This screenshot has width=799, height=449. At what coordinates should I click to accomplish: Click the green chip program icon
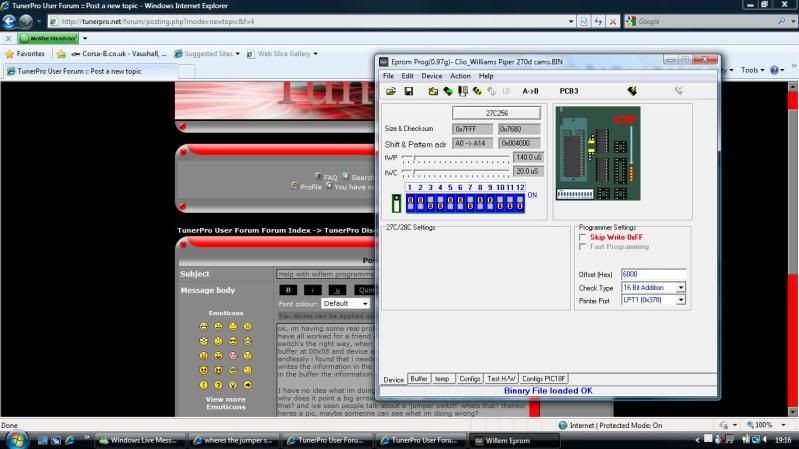448,91
